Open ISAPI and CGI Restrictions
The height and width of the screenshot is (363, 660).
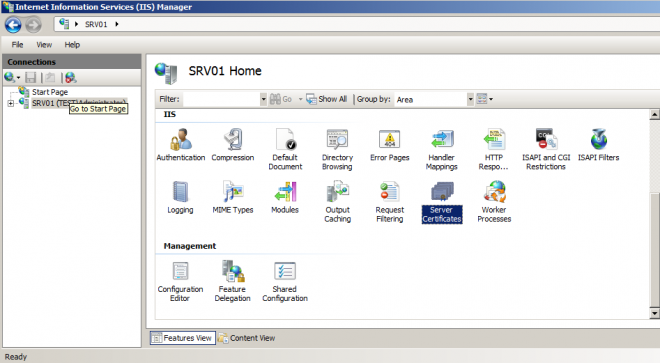coord(546,149)
